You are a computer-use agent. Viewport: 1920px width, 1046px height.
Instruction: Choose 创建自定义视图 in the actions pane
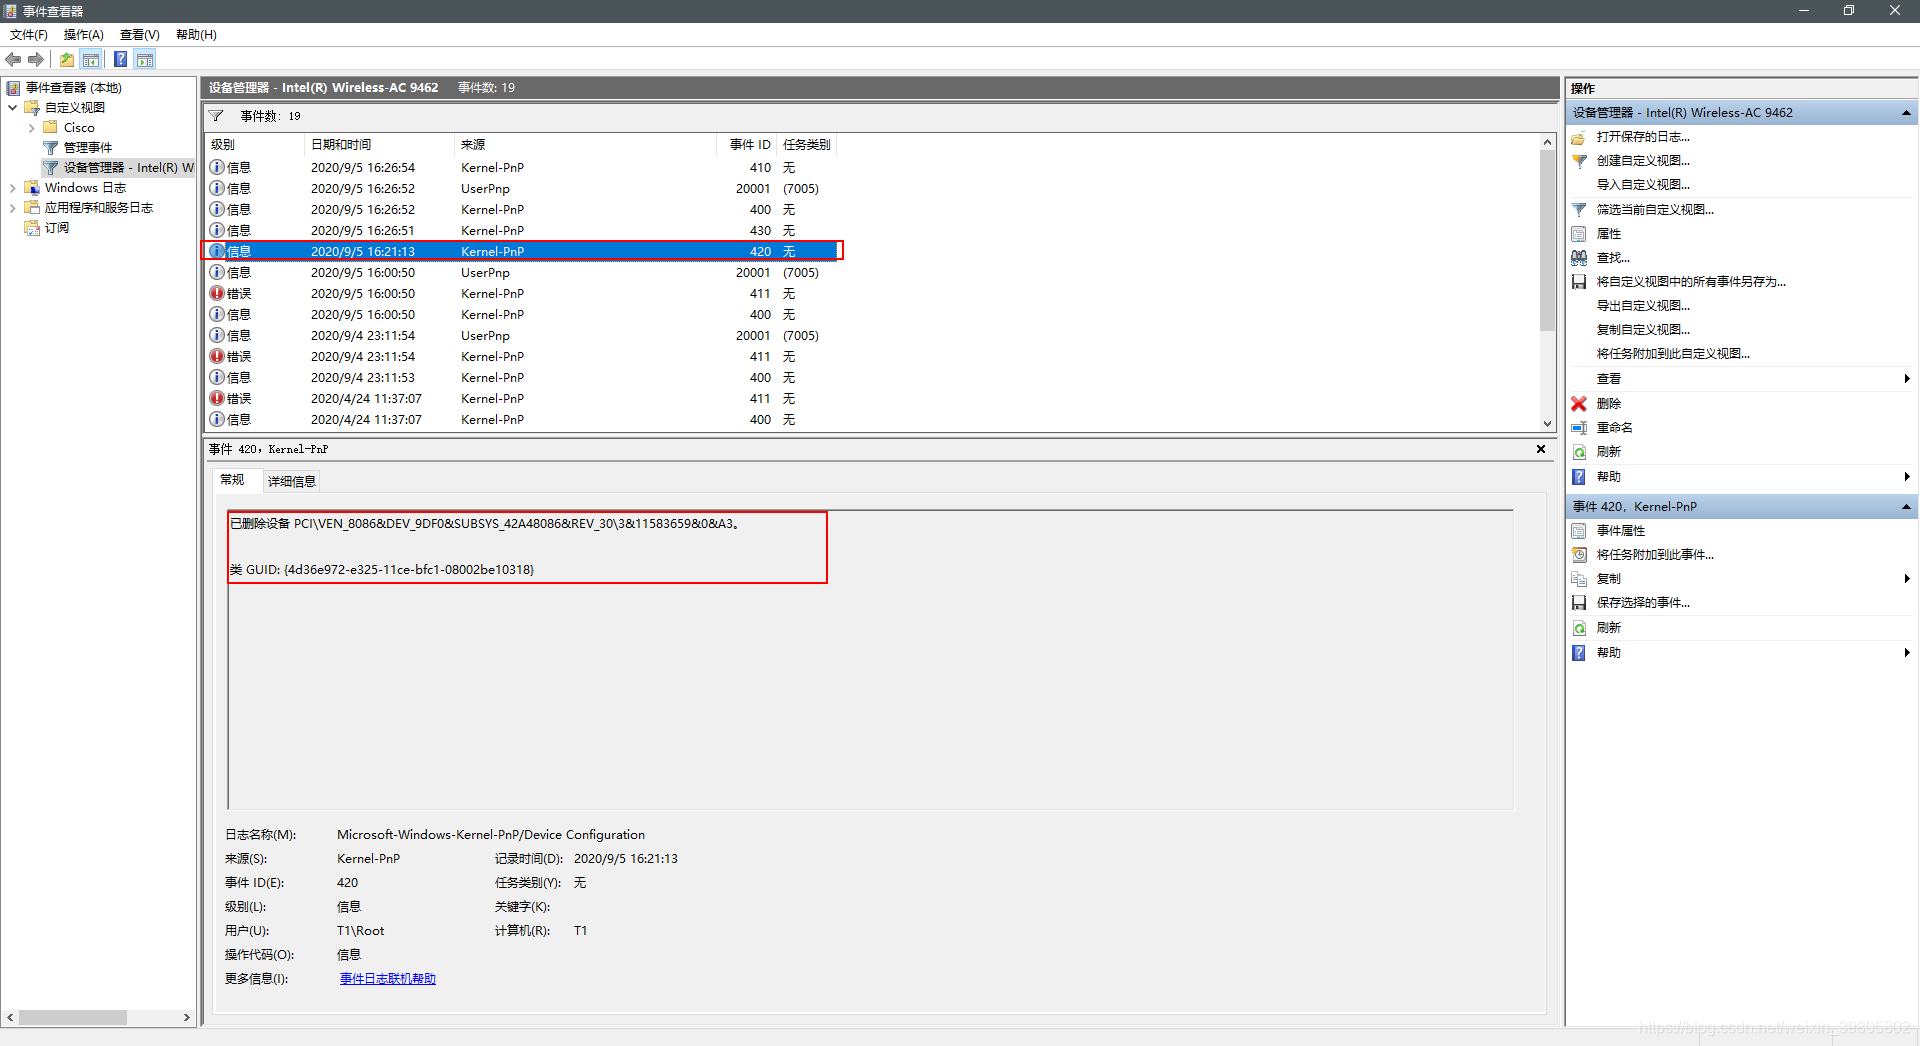point(1642,161)
